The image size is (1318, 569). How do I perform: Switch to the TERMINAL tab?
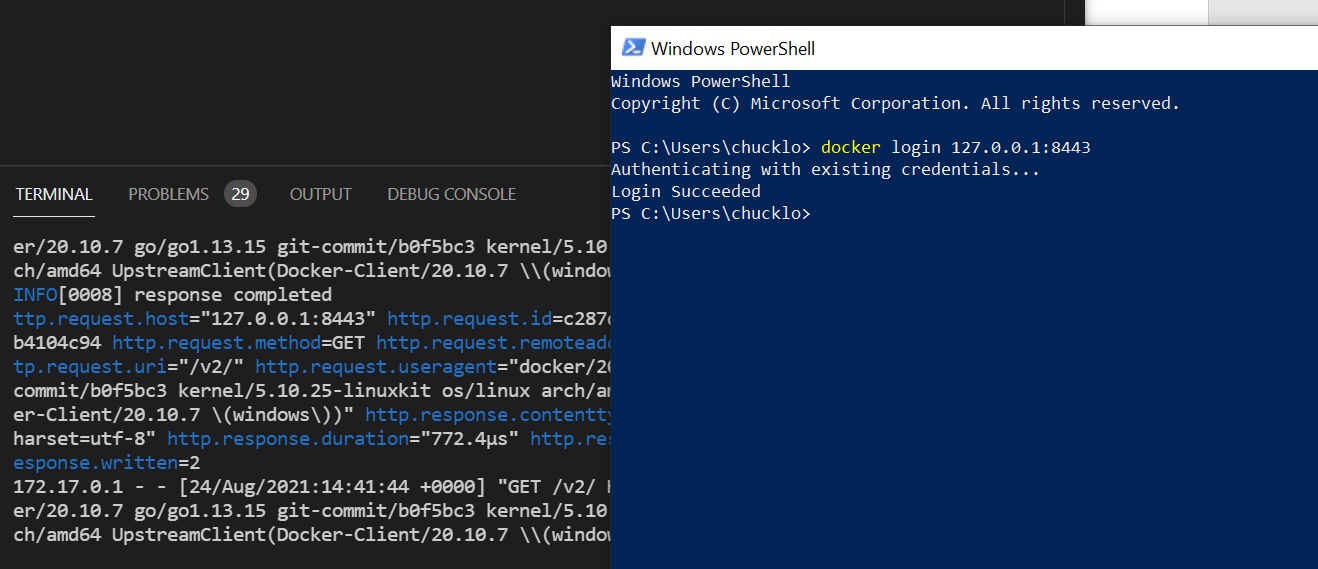point(54,194)
